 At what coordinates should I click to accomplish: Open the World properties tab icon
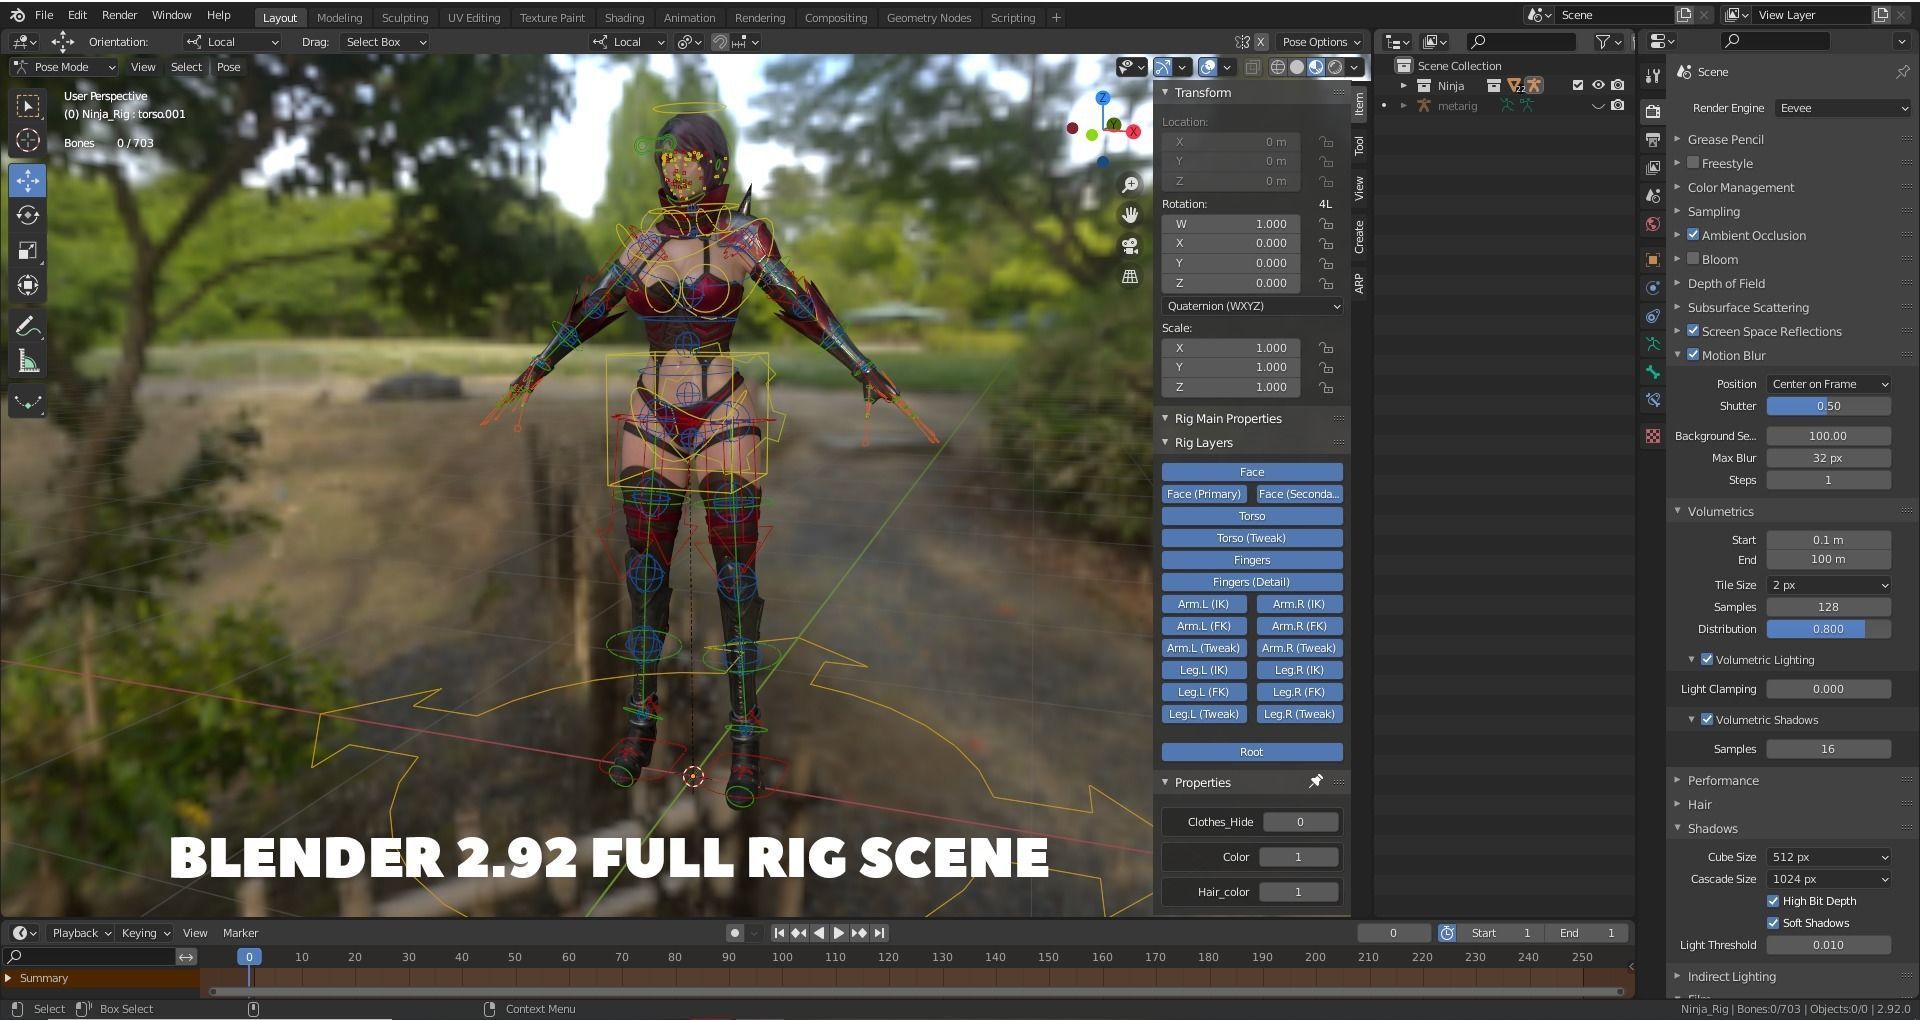click(x=1653, y=224)
